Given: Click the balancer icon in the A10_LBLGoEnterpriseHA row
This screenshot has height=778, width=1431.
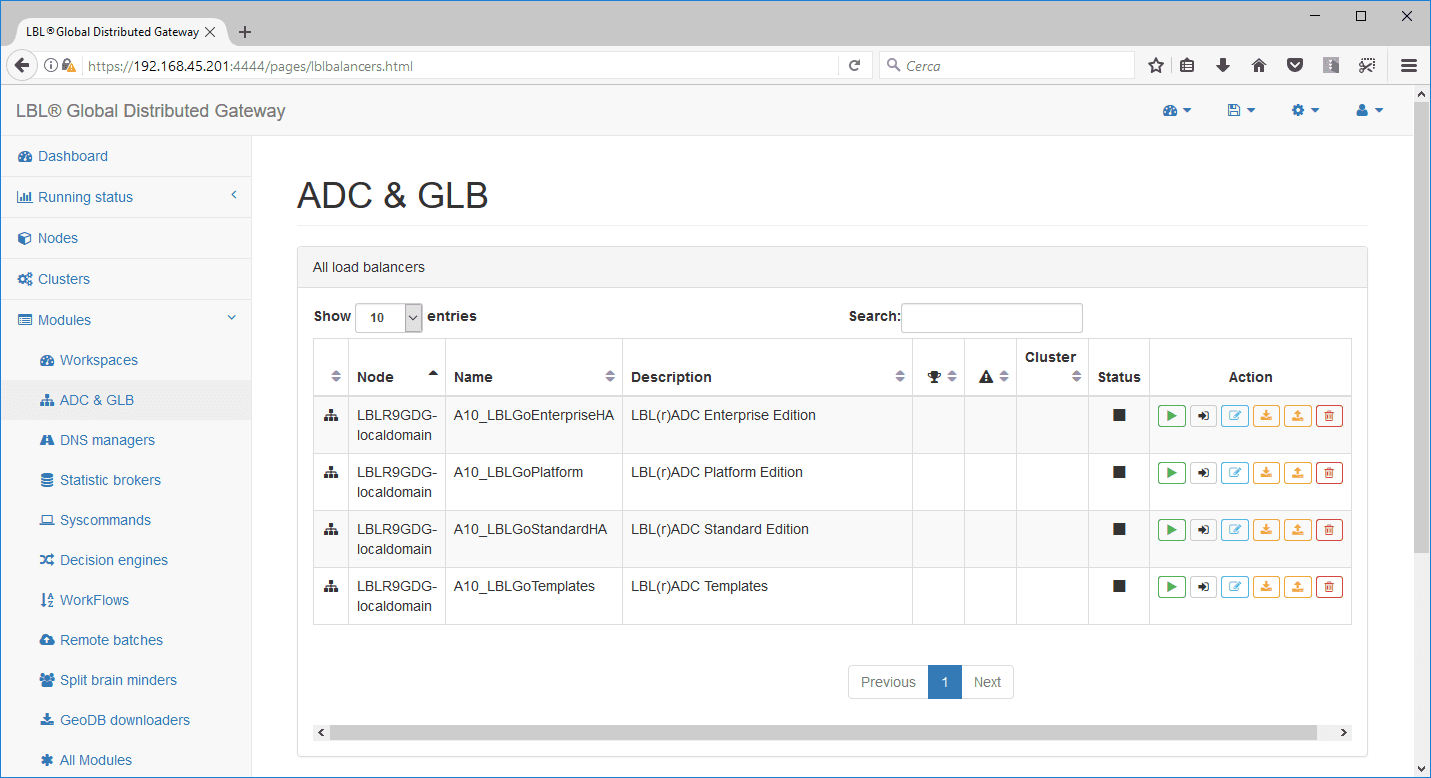Looking at the screenshot, I should click(331, 416).
